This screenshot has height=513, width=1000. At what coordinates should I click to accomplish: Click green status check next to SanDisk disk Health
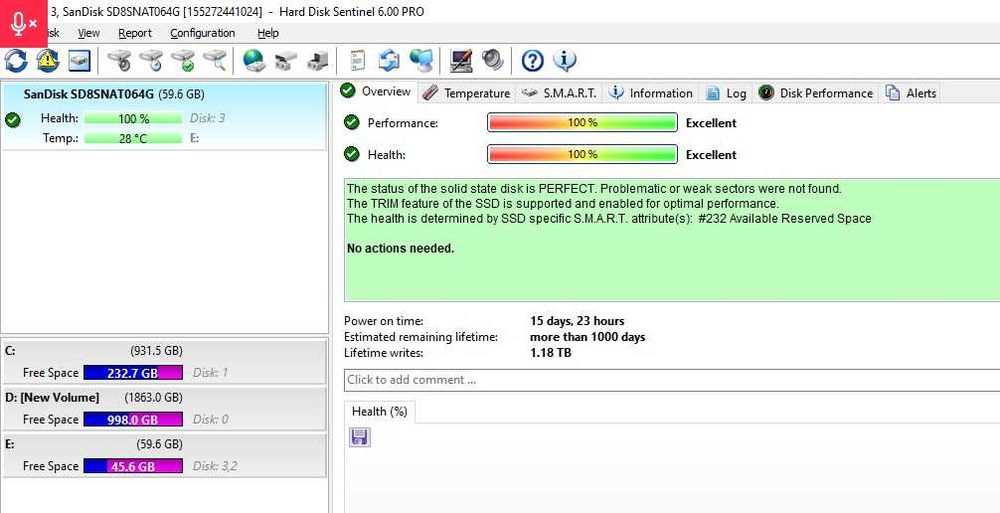click(x=12, y=119)
